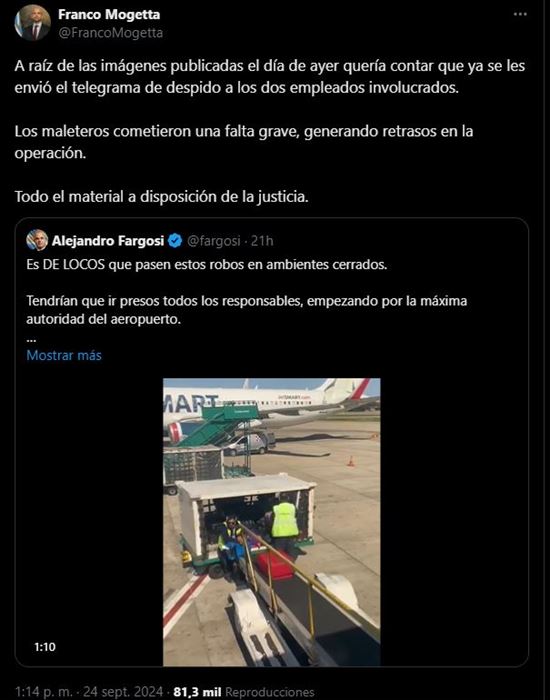Click the paragraph about Los maleteros

pyautogui.click(x=244, y=142)
